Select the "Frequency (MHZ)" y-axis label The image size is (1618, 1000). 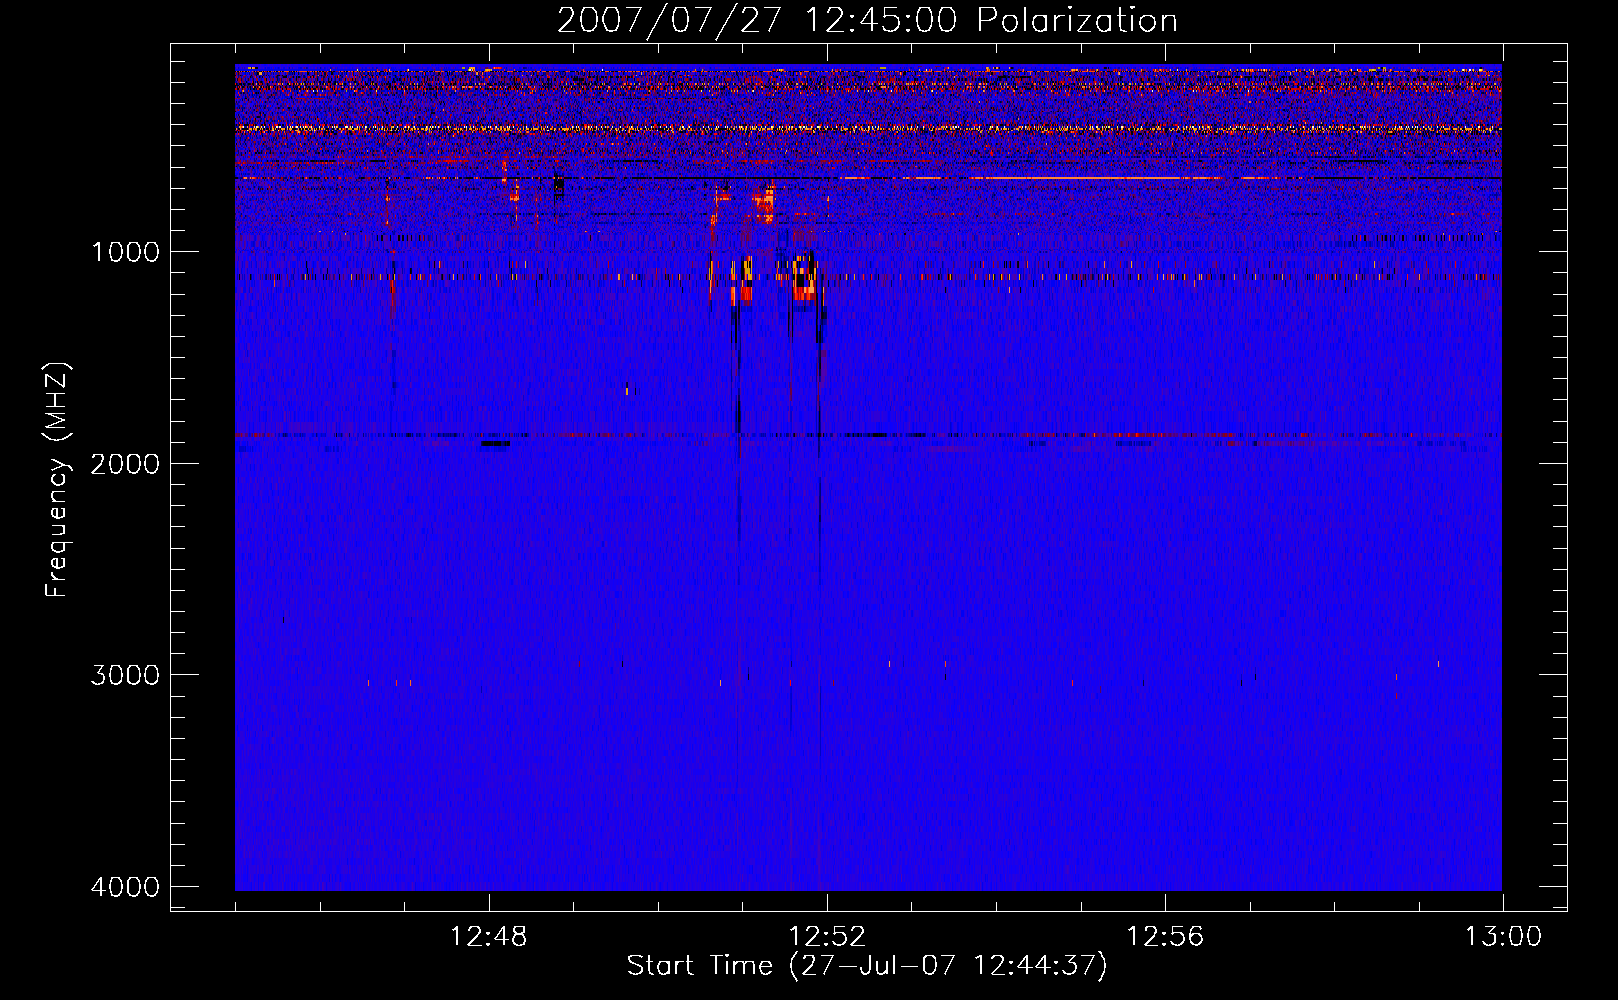tap(57, 479)
